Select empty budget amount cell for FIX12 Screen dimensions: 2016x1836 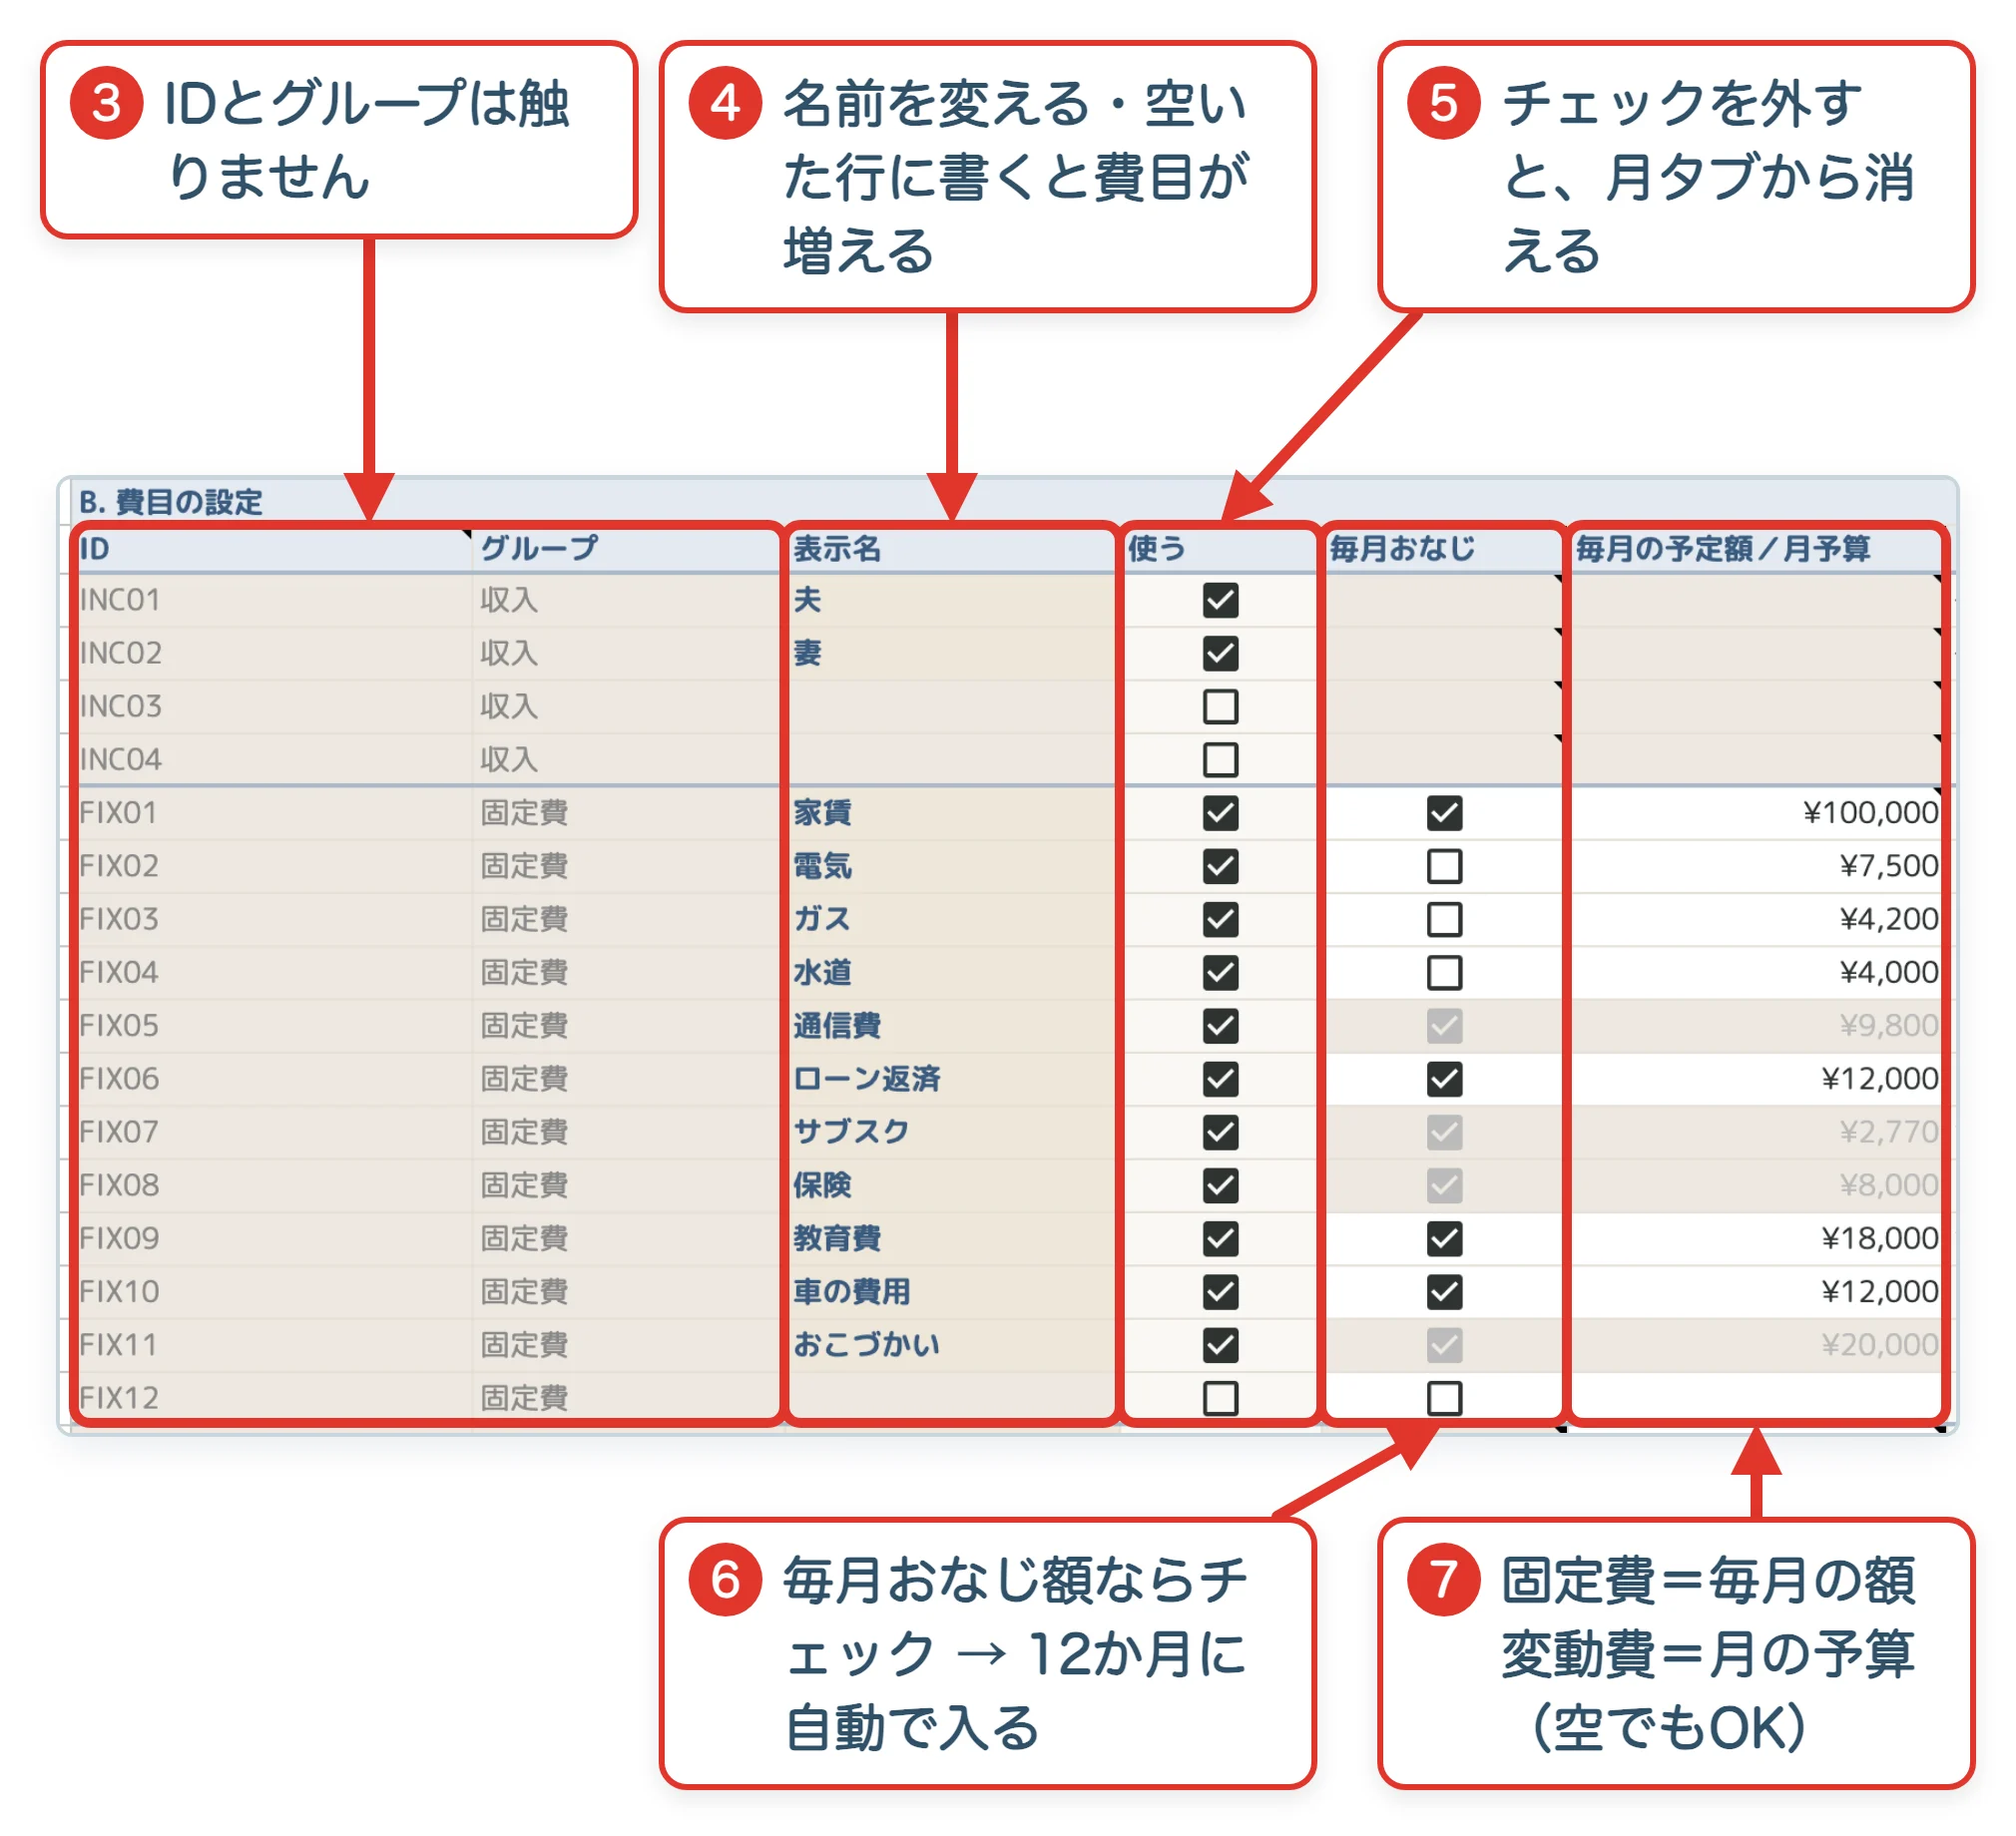(1755, 1397)
